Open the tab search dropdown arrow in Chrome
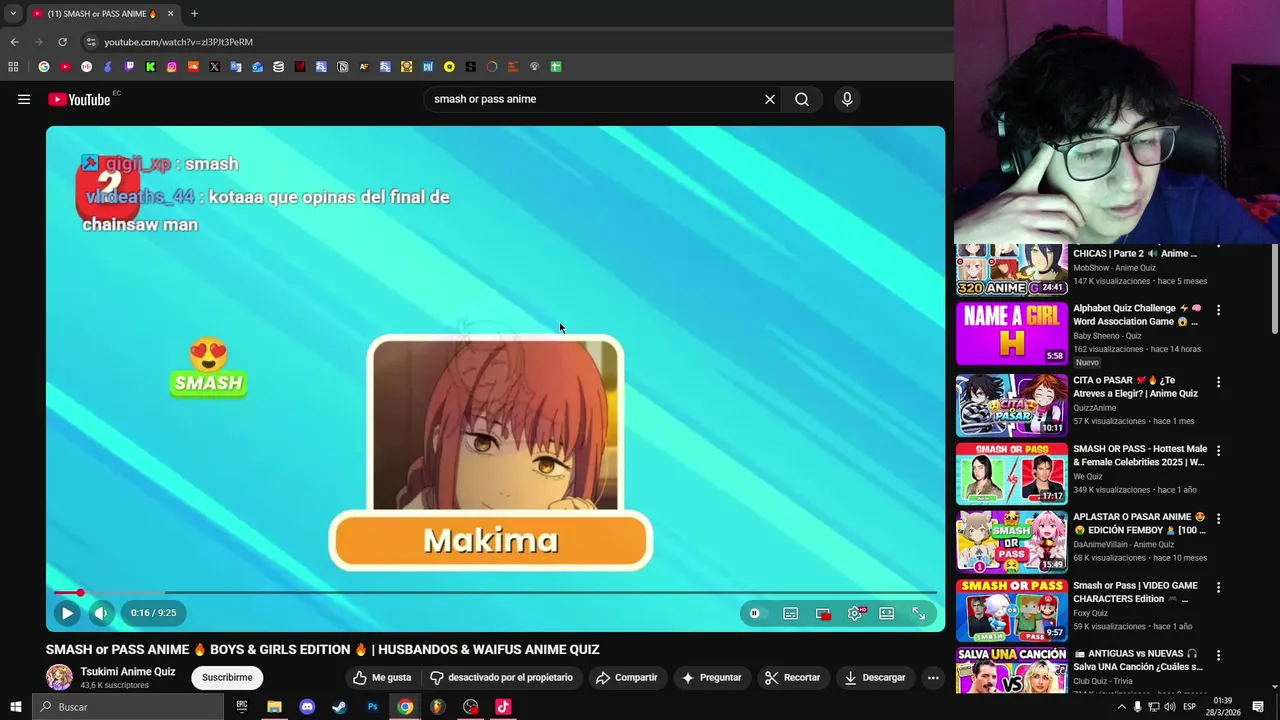The image size is (1280, 720). [x=13, y=13]
